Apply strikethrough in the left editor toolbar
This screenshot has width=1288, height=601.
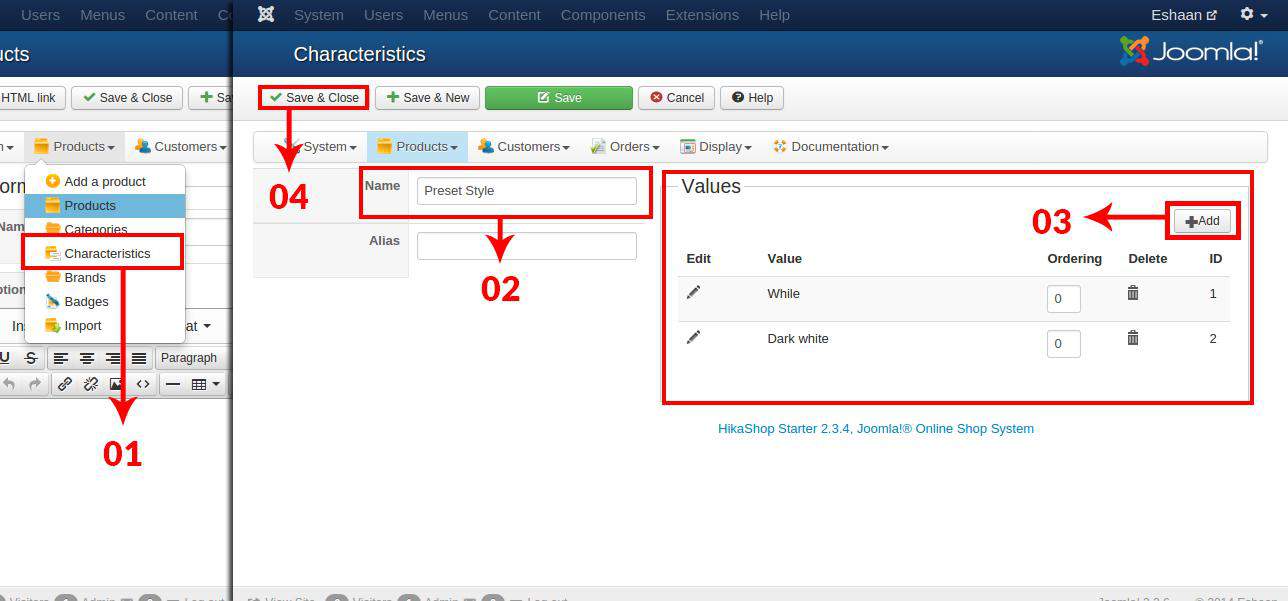pyautogui.click(x=31, y=358)
